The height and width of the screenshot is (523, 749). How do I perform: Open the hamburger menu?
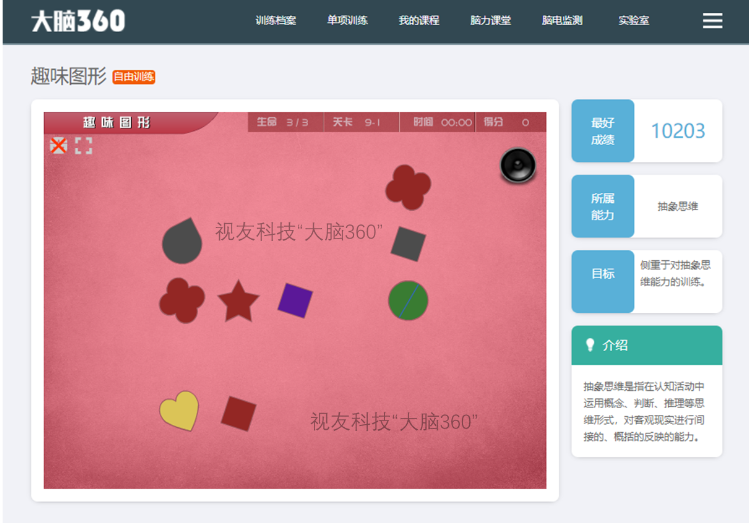pyautogui.click(x=712, y=21)
